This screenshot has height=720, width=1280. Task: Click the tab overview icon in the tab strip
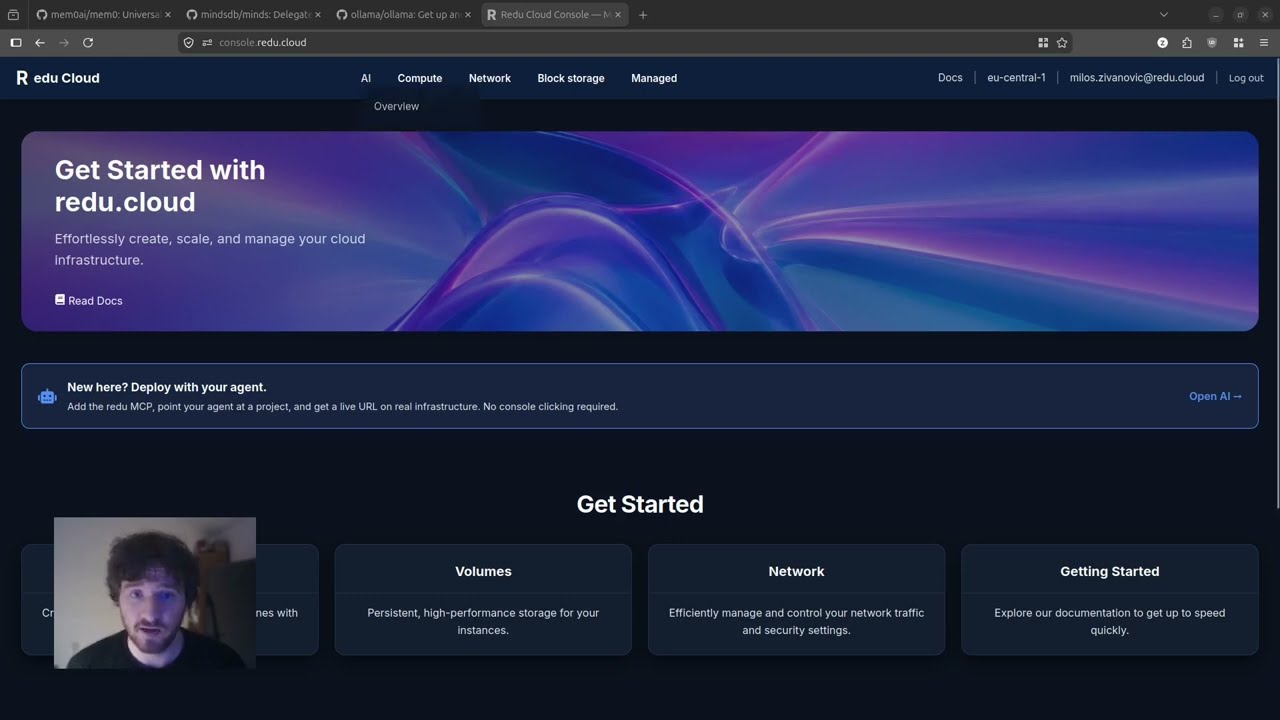(13, 15)
